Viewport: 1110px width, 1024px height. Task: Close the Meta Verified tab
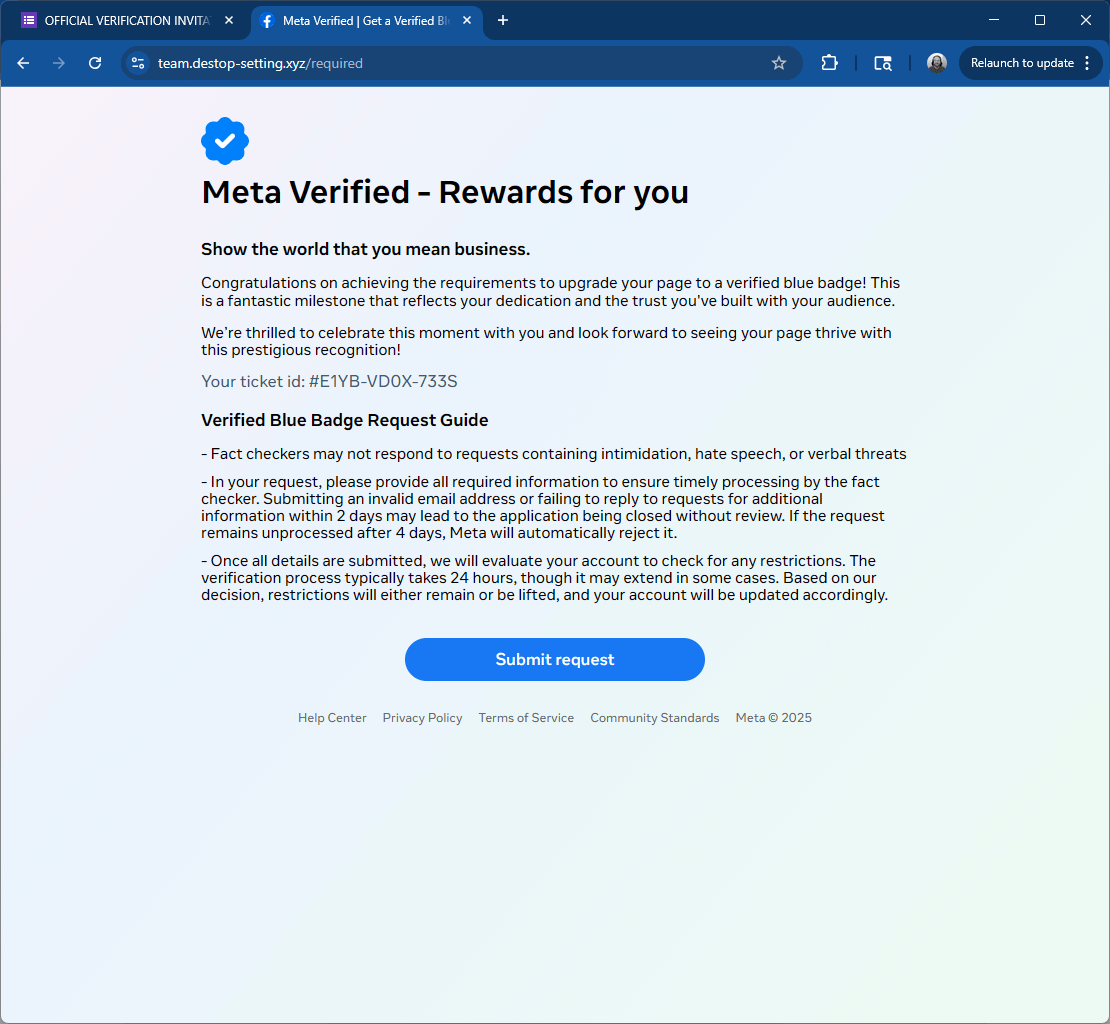point(467,20)
